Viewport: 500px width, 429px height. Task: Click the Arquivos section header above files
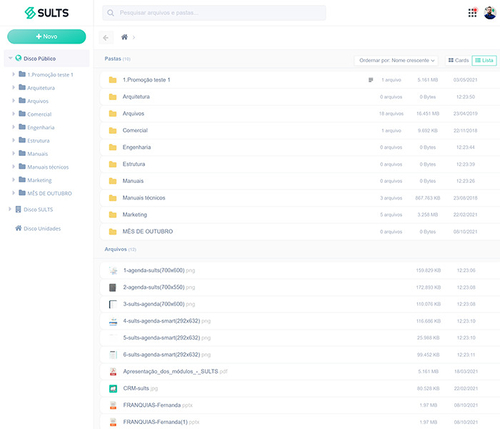tap(120, 249)
